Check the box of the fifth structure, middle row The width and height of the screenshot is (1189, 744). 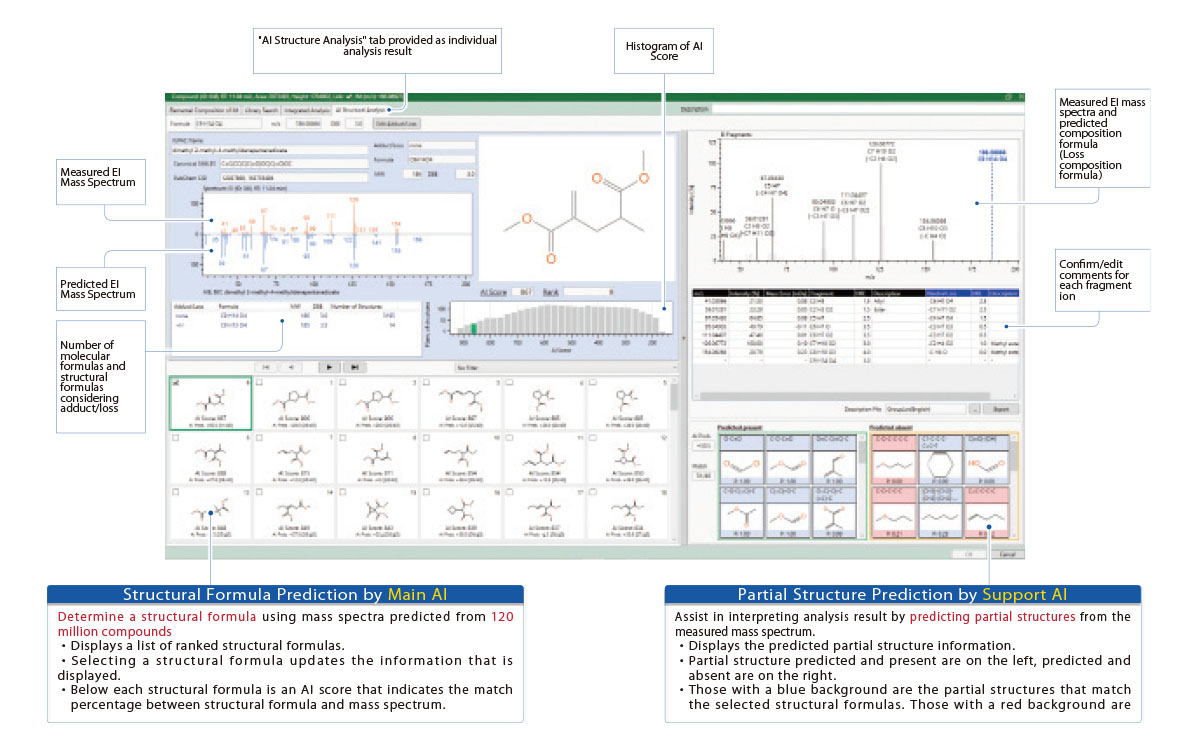point(510,438)
